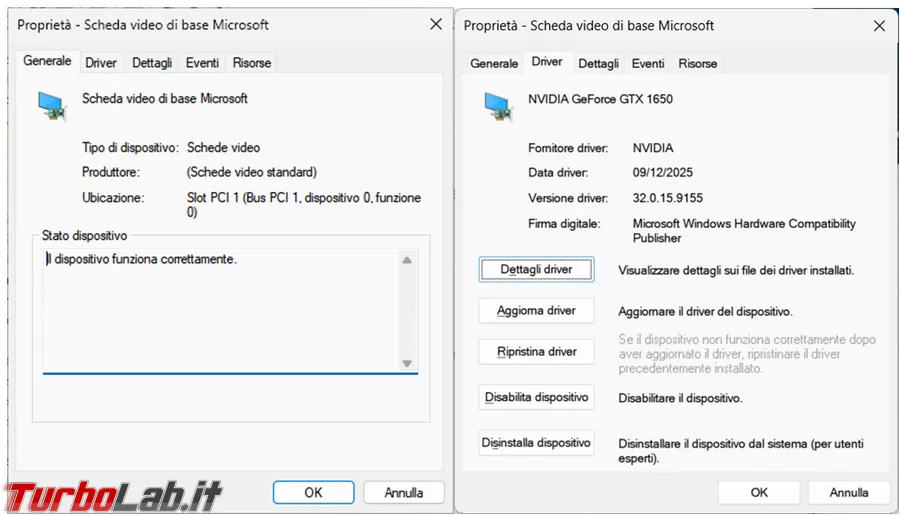Click Disabilita dispositivo button
900x515 pixels.
point(536,397)
